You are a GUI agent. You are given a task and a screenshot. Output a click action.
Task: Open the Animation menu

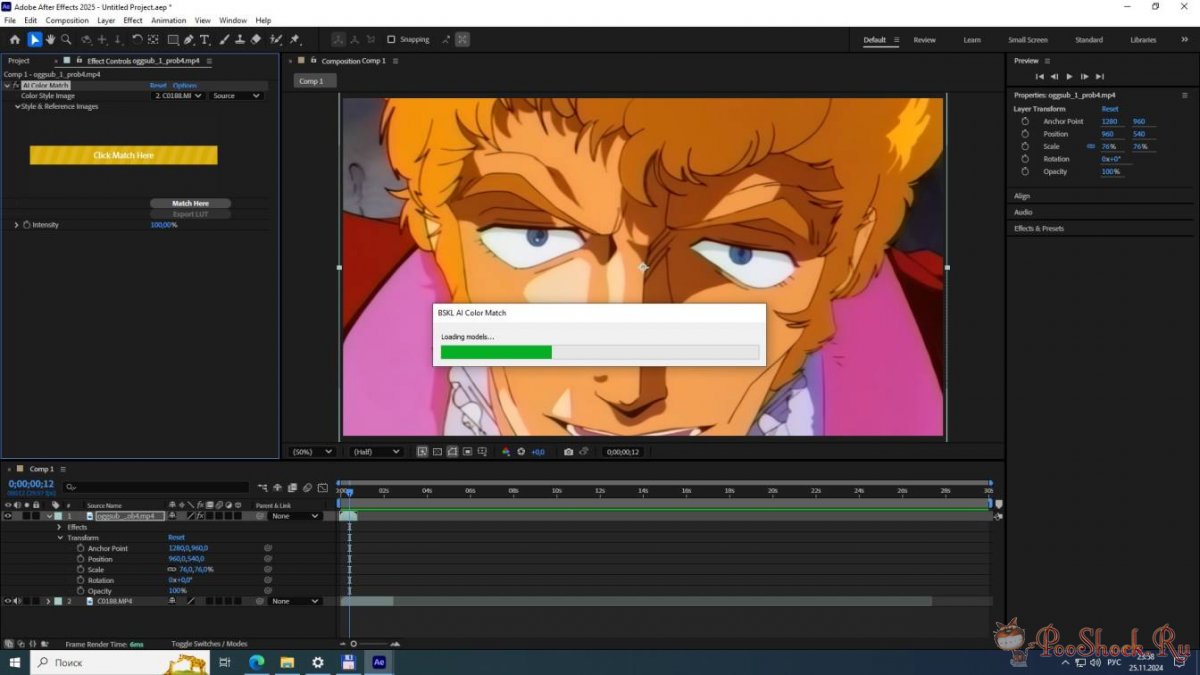point(168,20)
